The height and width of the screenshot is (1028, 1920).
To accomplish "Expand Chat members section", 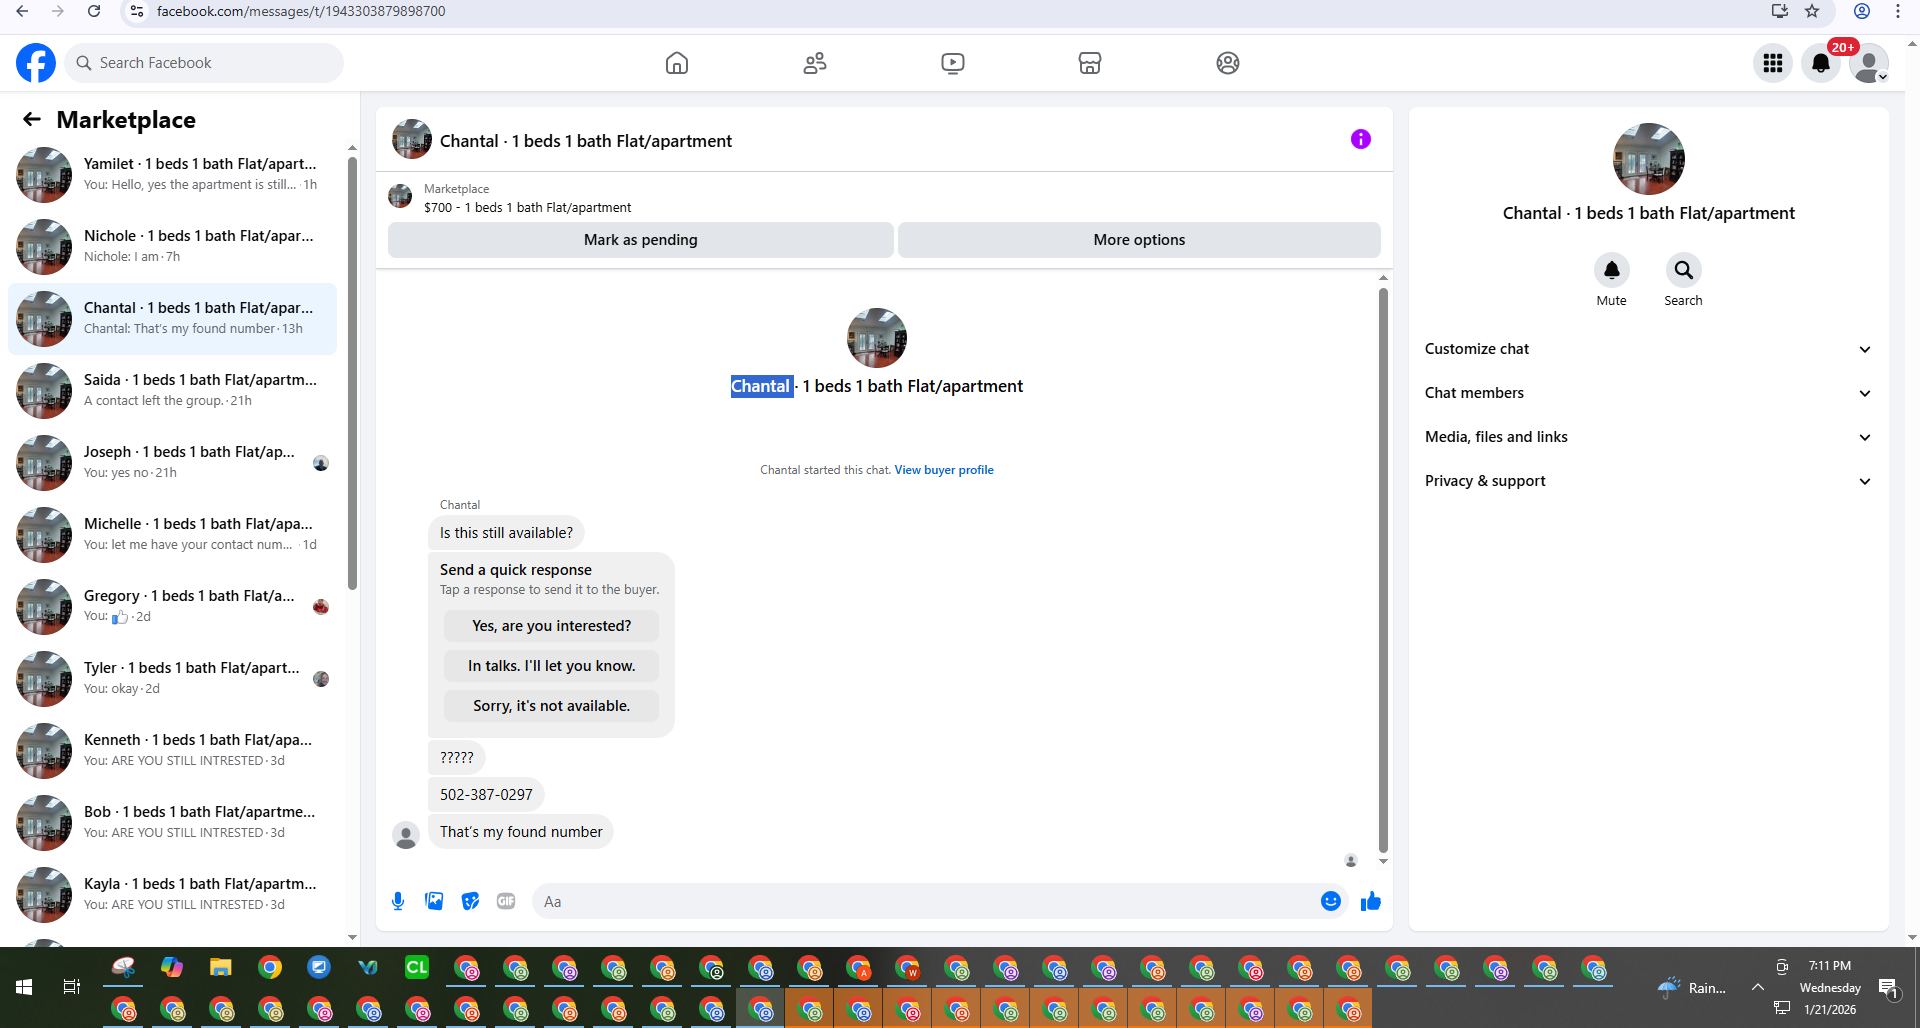I will pyautogui.click(x=1648, y=393).
